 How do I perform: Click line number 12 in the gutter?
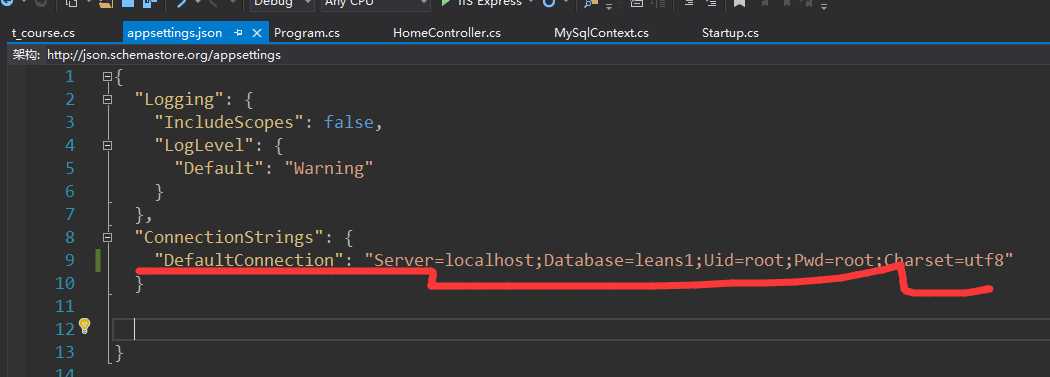click(x=65, y=329)
